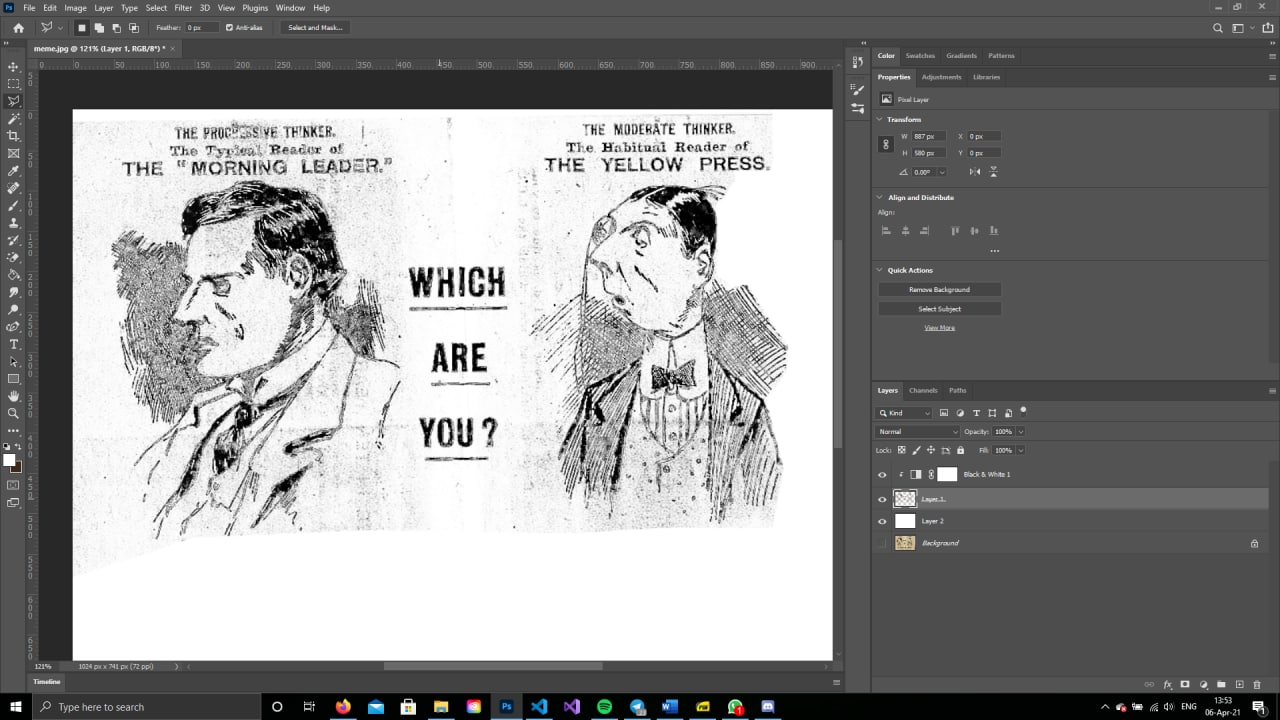Collapse the Align and Distribute section
This screenshot has width=1280, height=720.
(x=879, y=198)
